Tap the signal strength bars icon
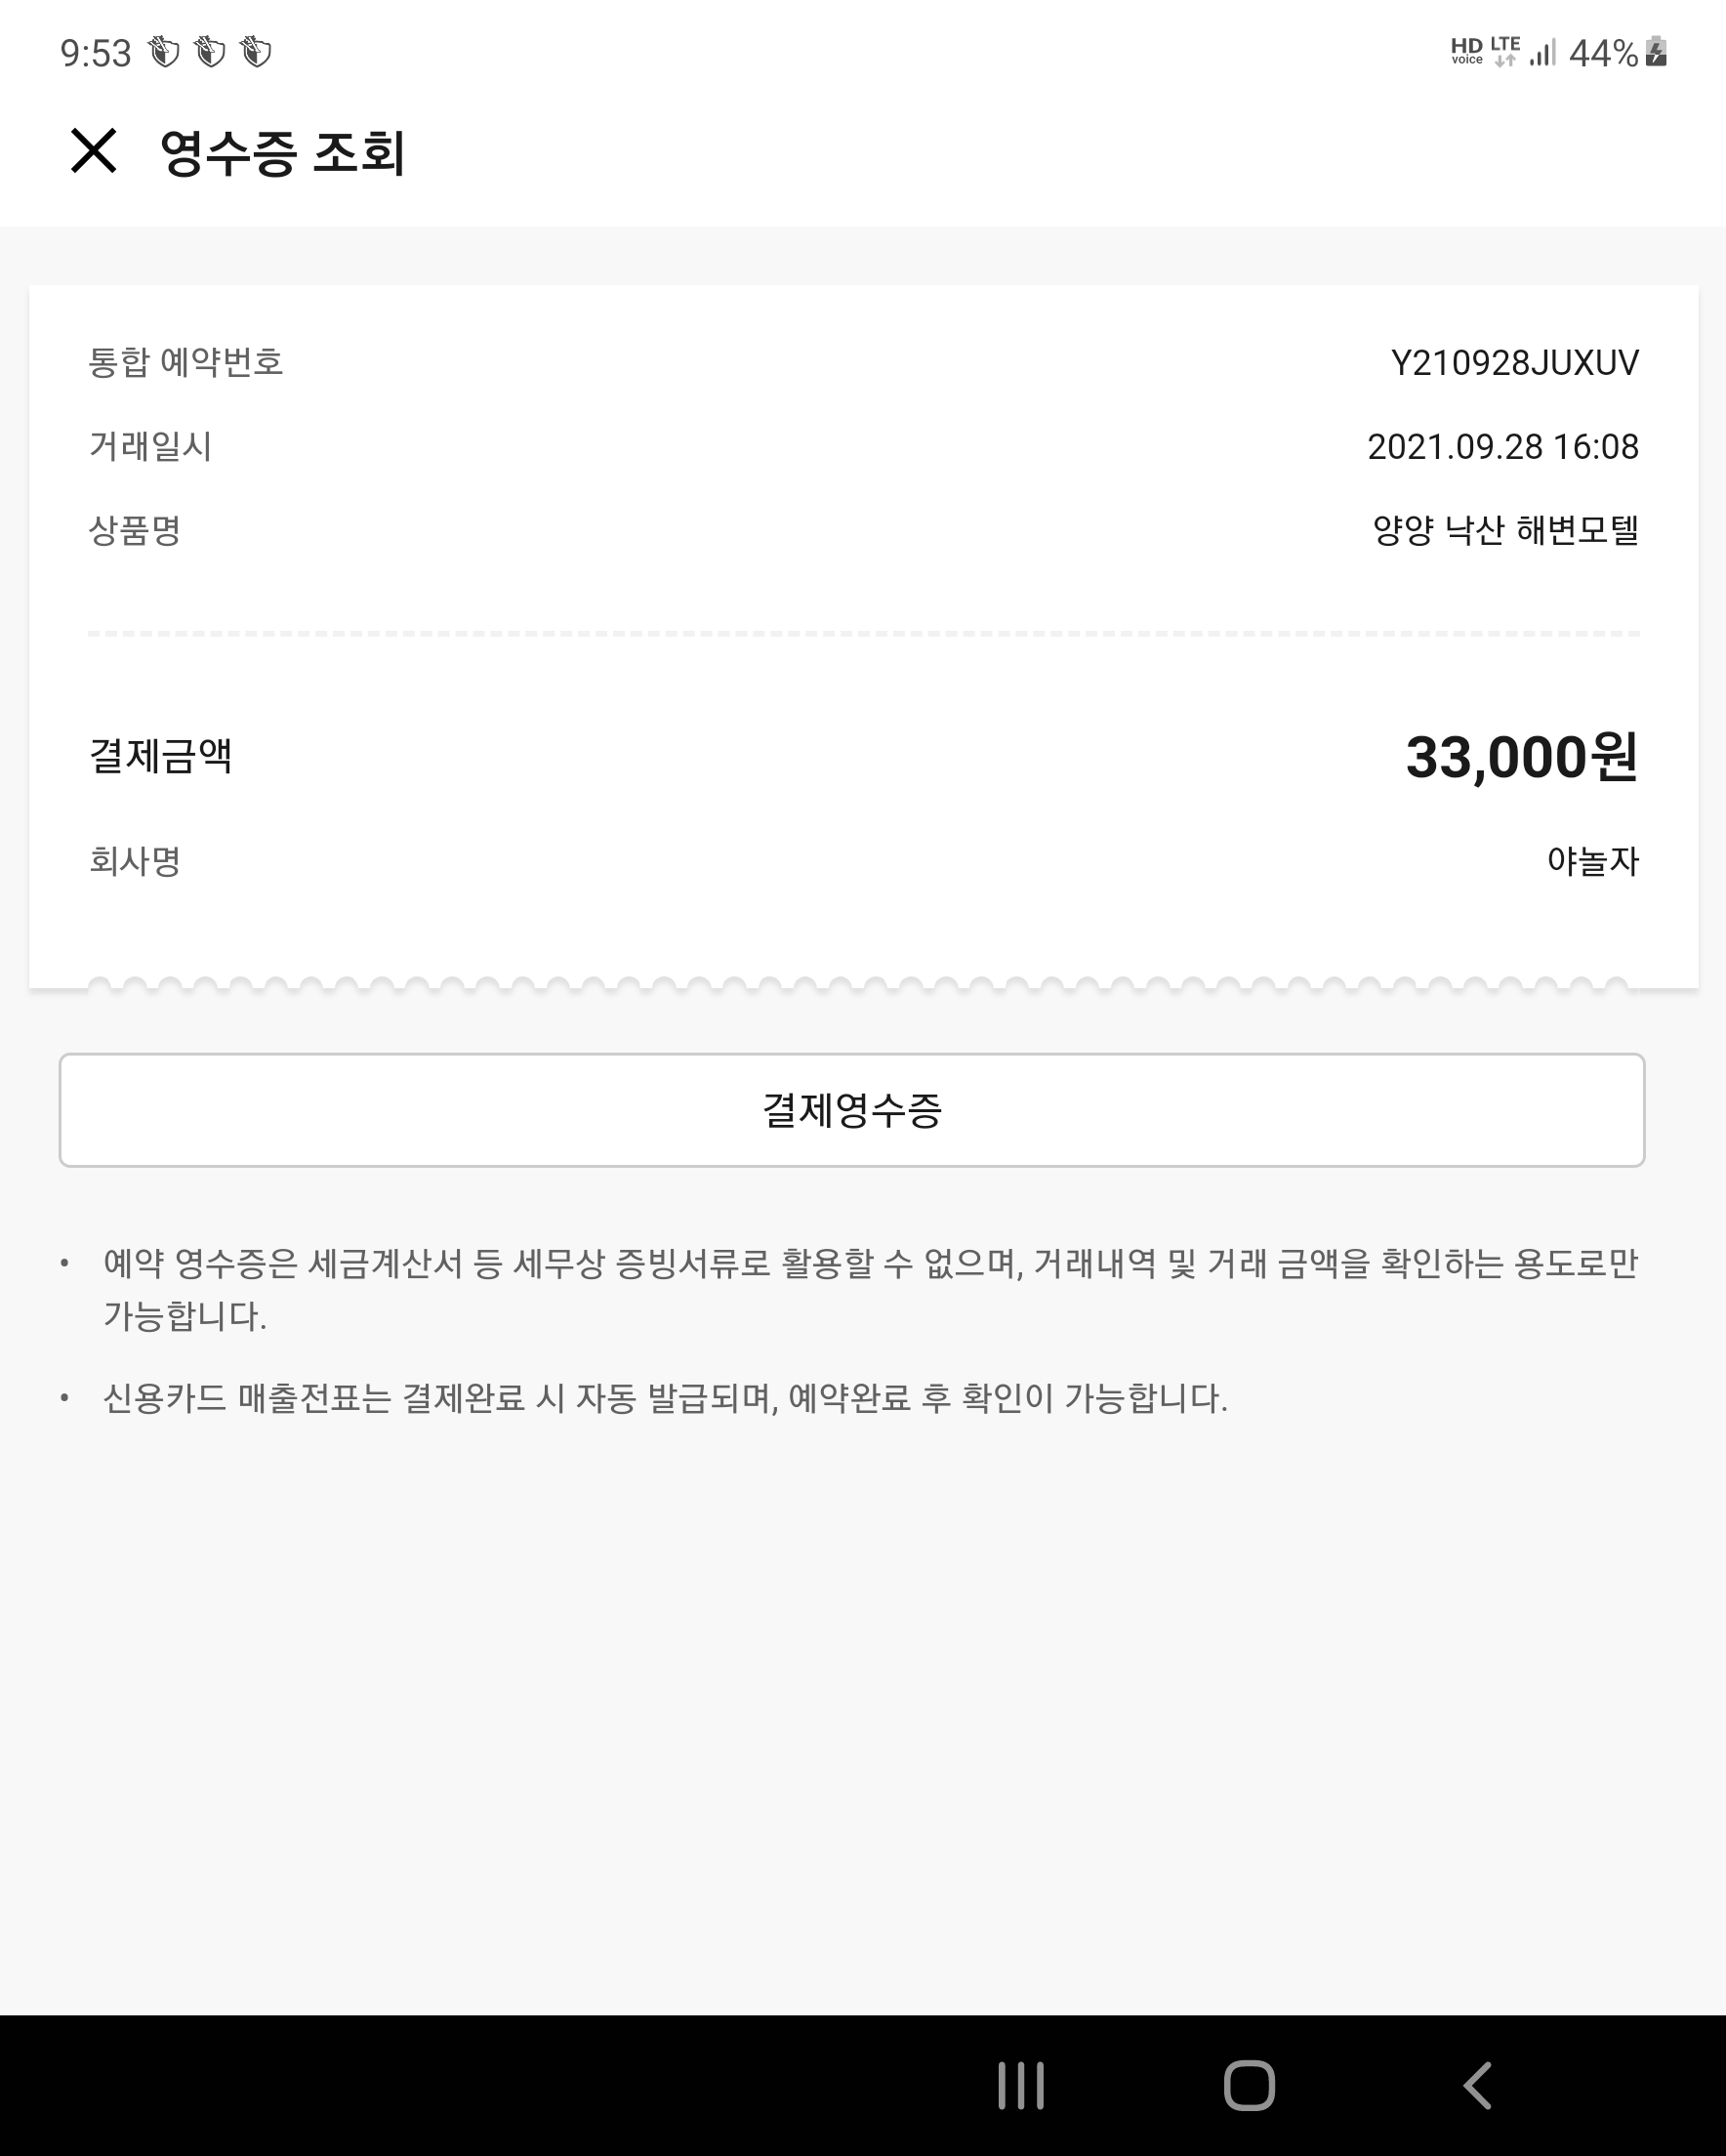Screen dimensions: 1726x2156 pos(1543,52)
